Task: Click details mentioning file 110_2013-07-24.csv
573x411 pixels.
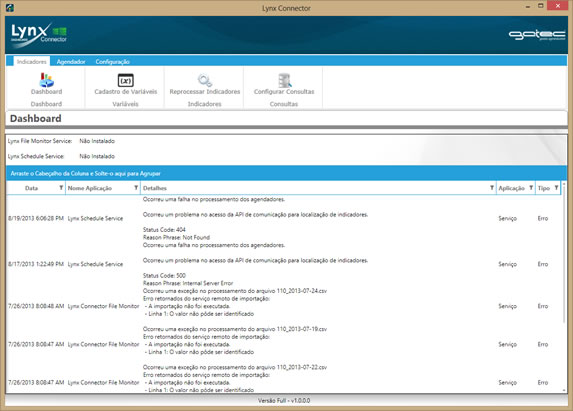Action: 235,291
